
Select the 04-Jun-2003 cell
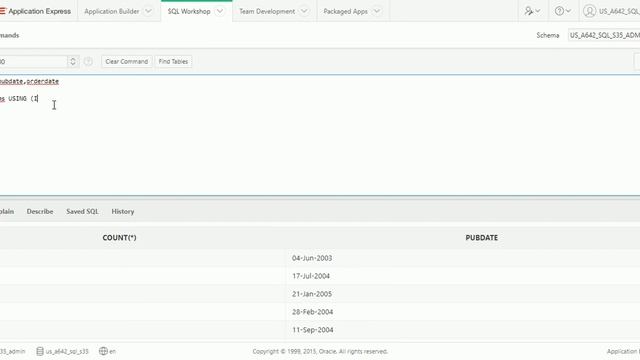click(x=312, y=258)
